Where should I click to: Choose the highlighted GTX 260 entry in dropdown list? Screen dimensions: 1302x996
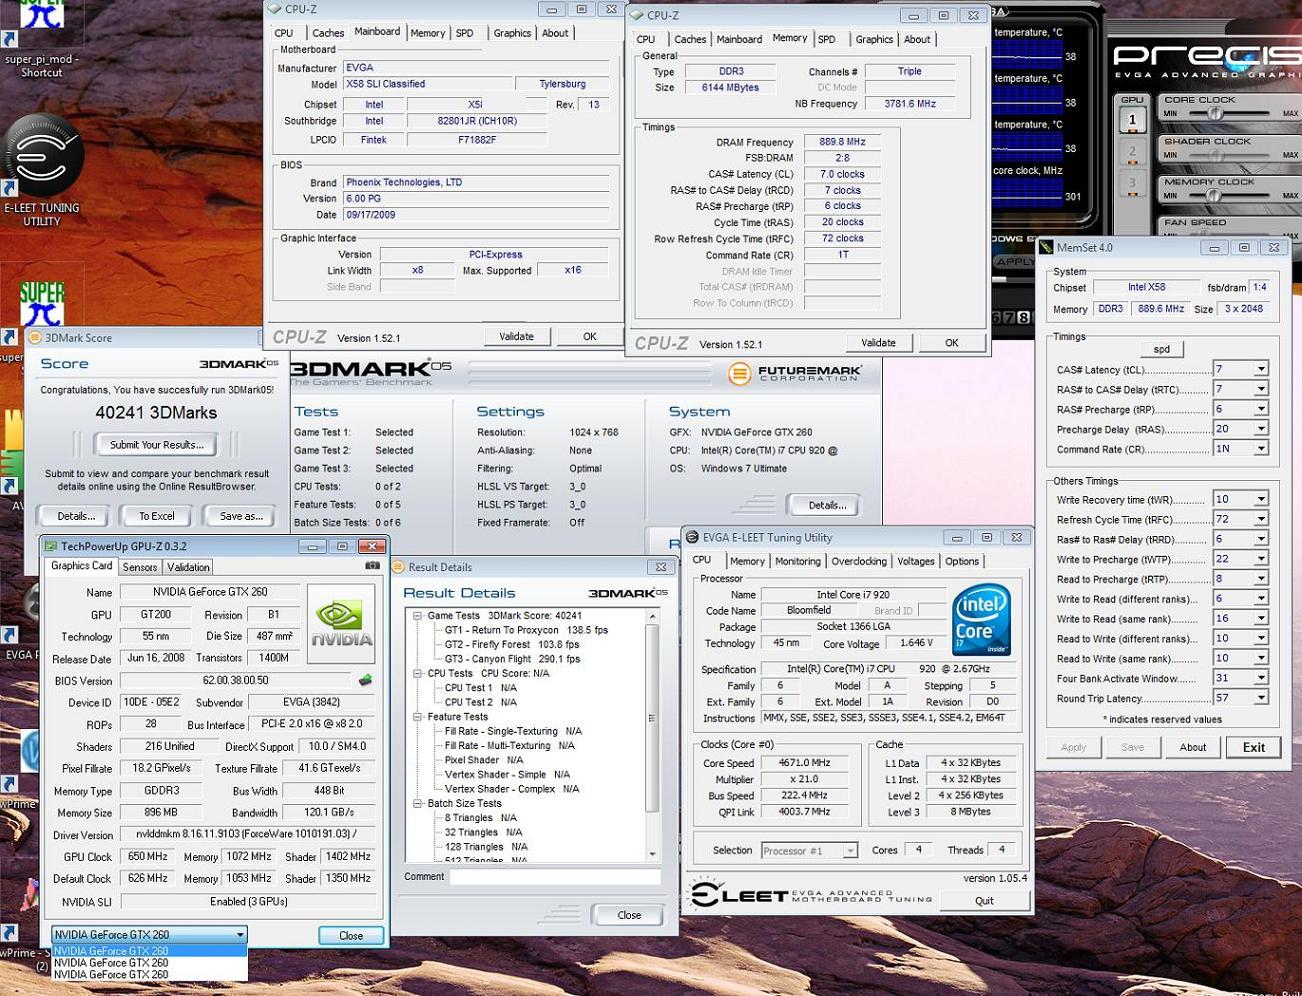pyautogui.click(x=149, y=951)
